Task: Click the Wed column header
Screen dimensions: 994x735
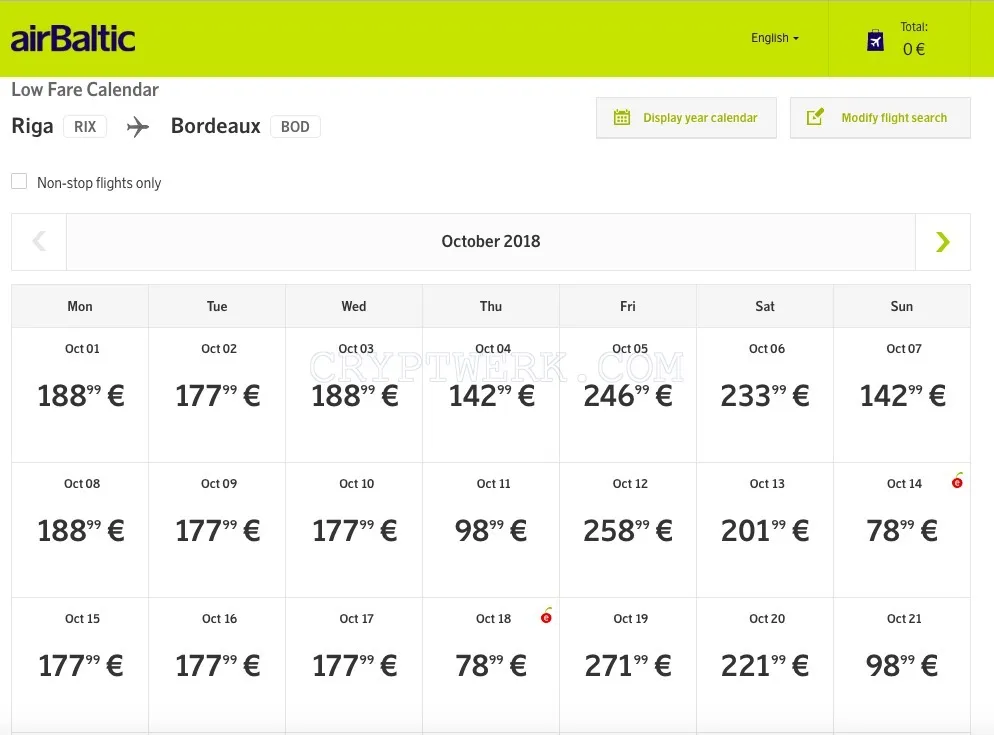Action: [x=354, y=306]
